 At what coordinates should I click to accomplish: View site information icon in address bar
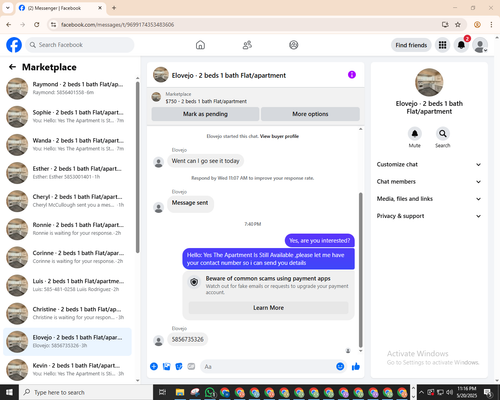[53, 24]
